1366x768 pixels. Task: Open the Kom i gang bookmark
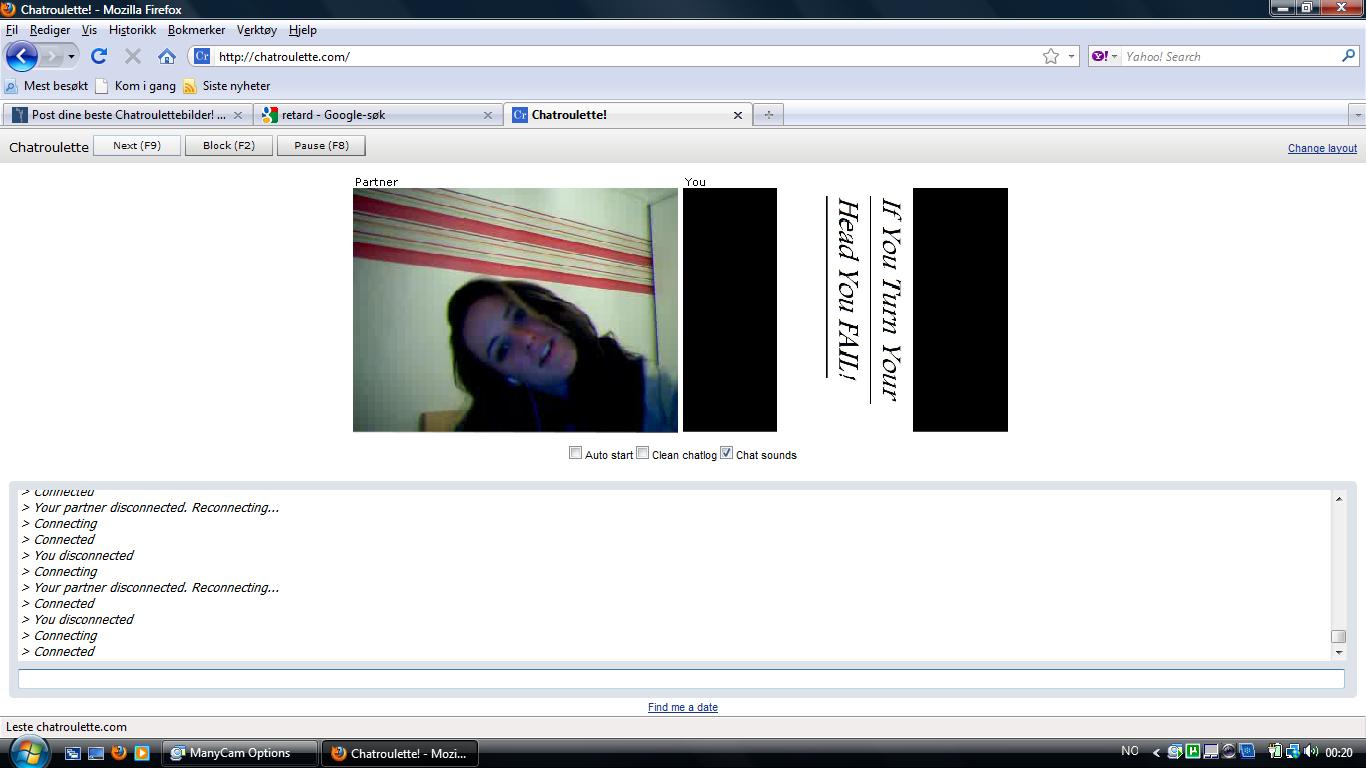(x=136, y=86)
